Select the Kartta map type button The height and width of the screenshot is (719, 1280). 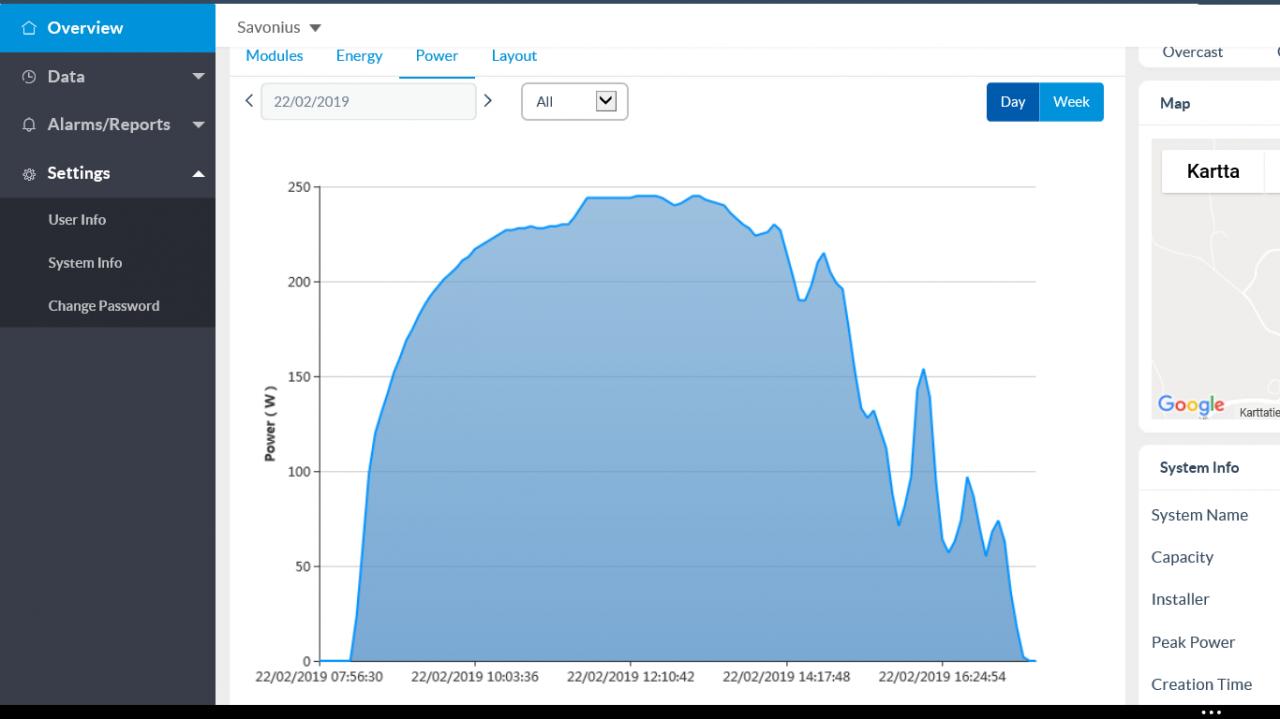coord(1213,171)
